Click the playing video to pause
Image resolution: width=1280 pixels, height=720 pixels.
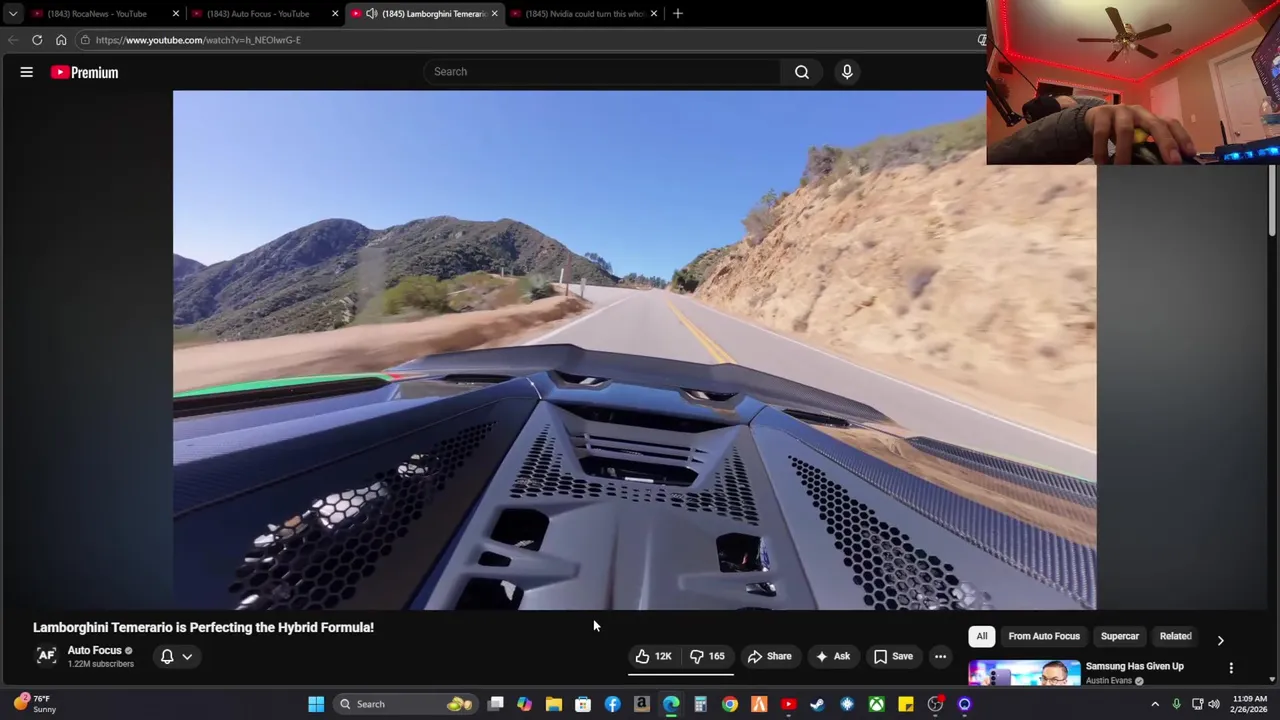(x=634, y=350)
